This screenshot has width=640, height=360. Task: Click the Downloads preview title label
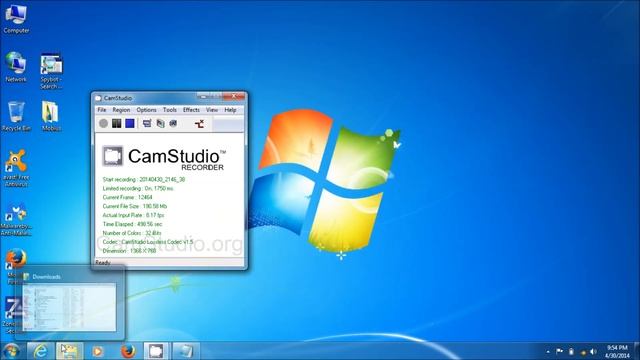(47, 277)
